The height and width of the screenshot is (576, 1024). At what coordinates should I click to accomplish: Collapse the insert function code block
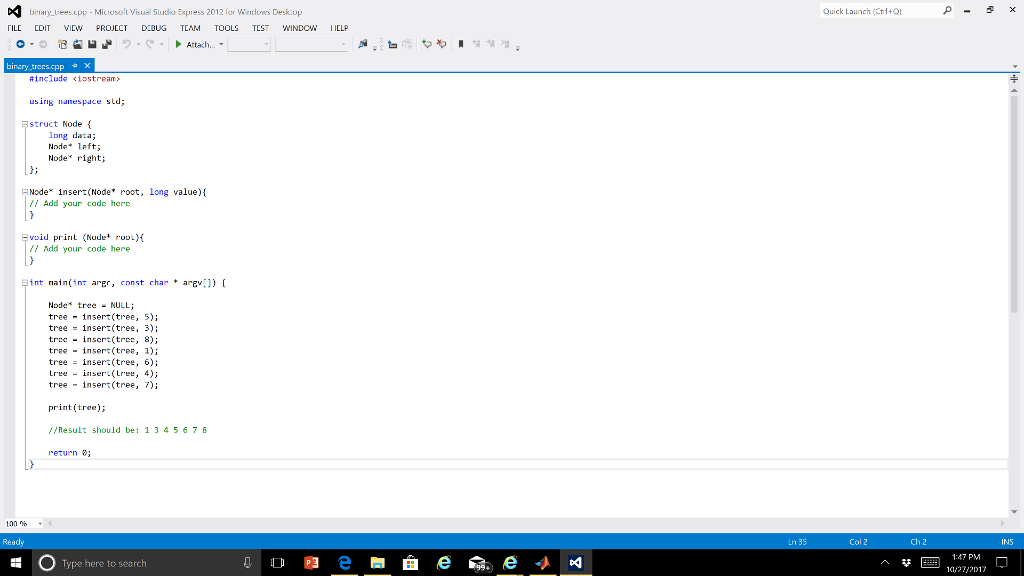click(25, 192)
